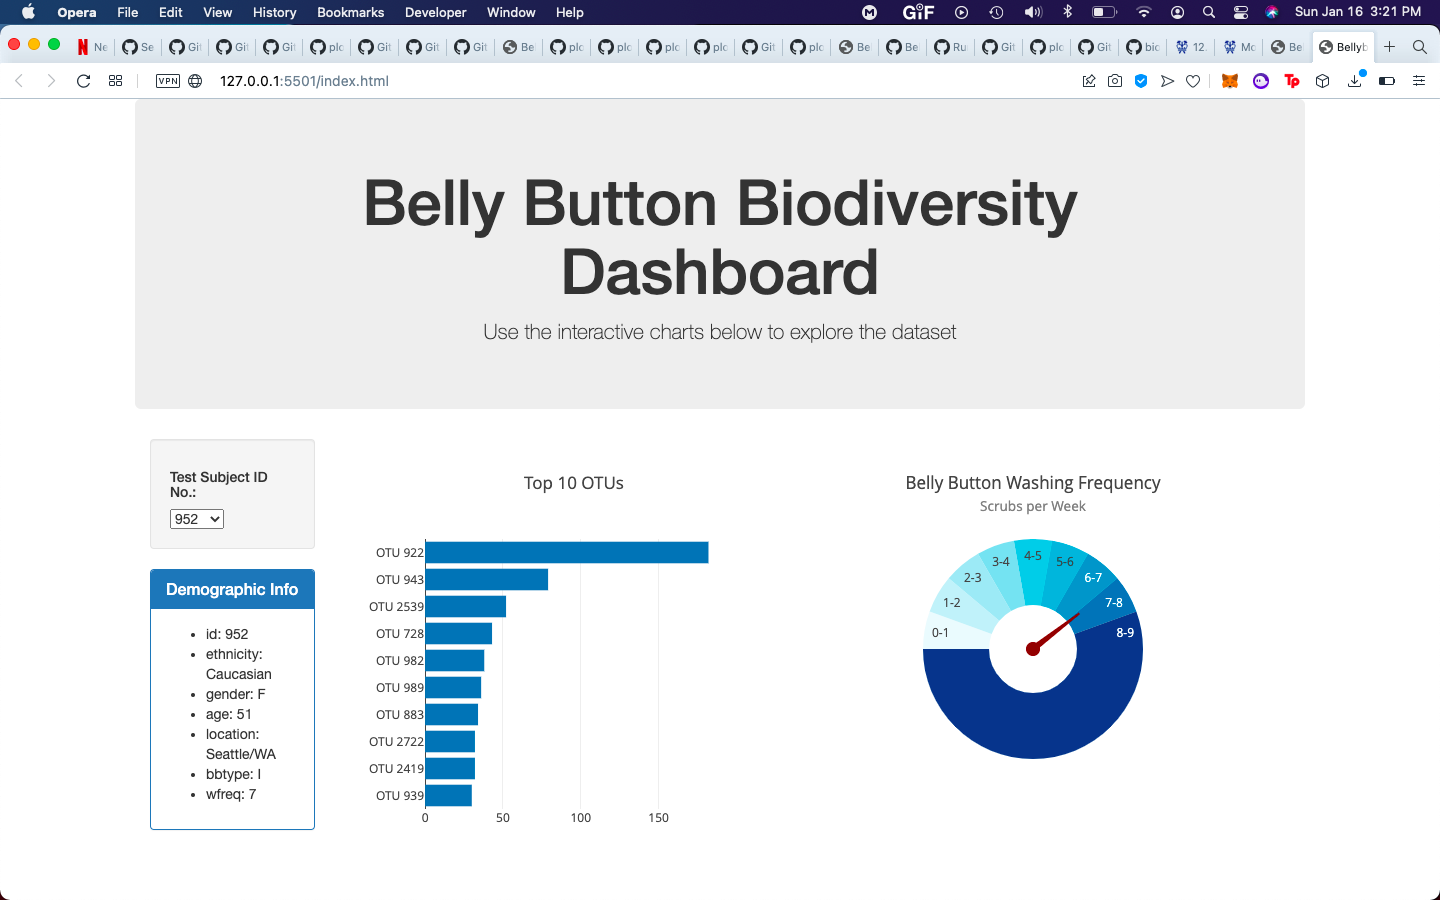Open the Developer menu
Image resolution: width=1440 pixels, height=900 pixels.
(x=435, y=12)
